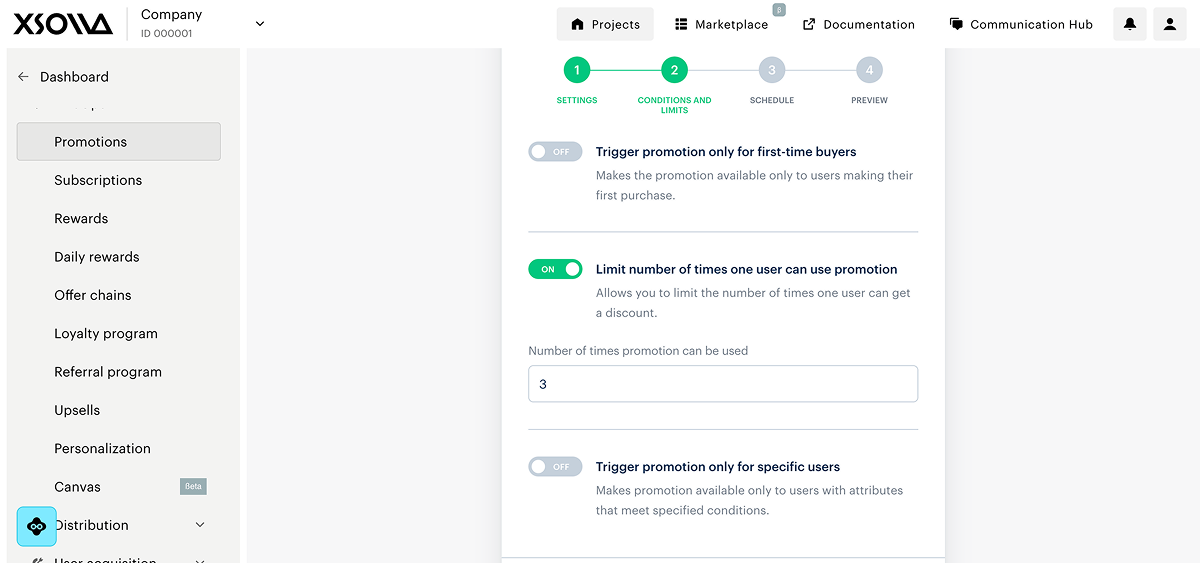Open the Projects tab
This screenshot has width=1200, height=563.
(x=605, y=24)
